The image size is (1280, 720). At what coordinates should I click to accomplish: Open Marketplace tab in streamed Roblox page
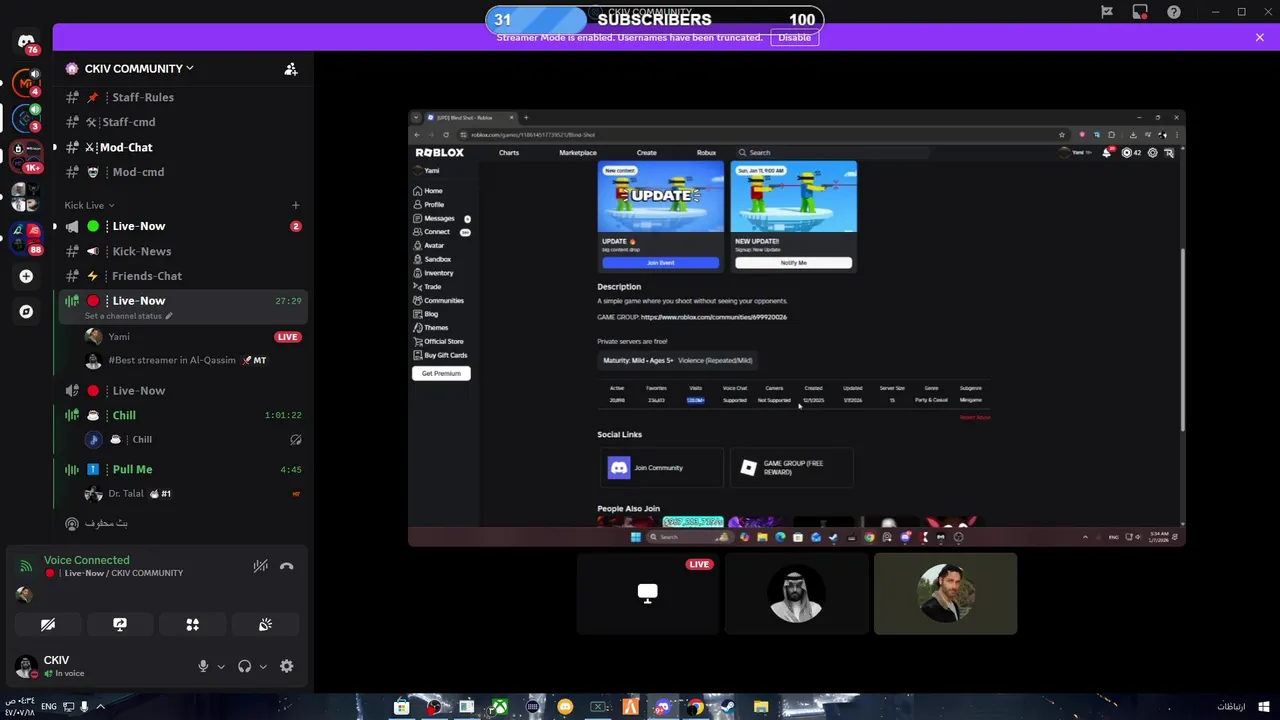click(578, 153)
